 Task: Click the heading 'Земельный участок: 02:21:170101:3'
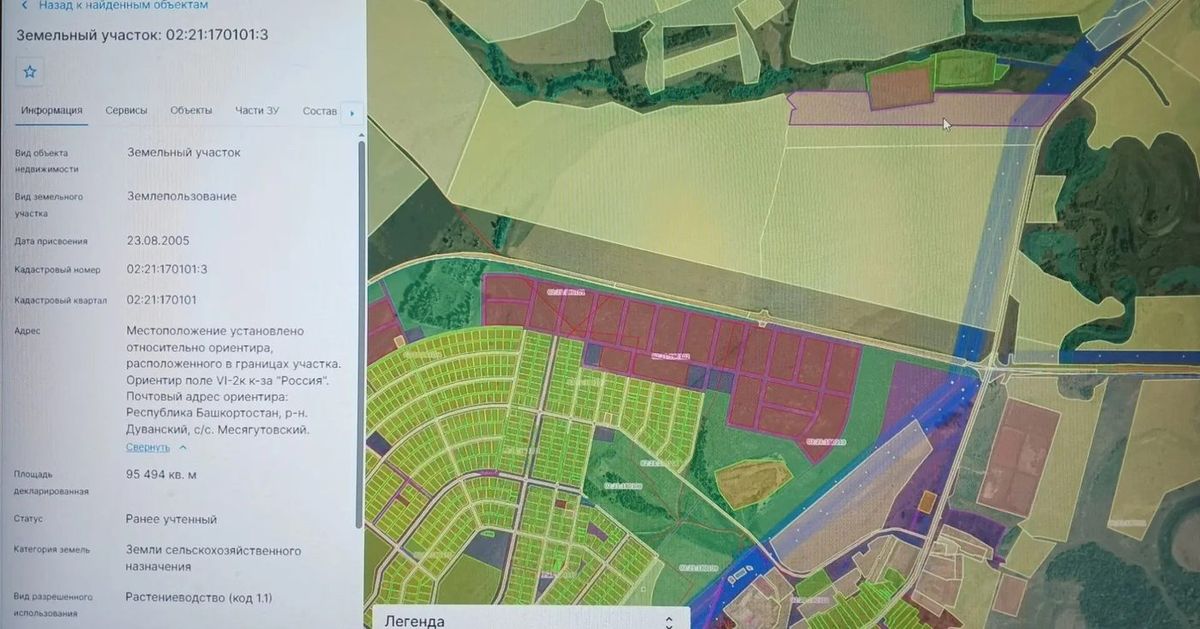pos(142,35)
